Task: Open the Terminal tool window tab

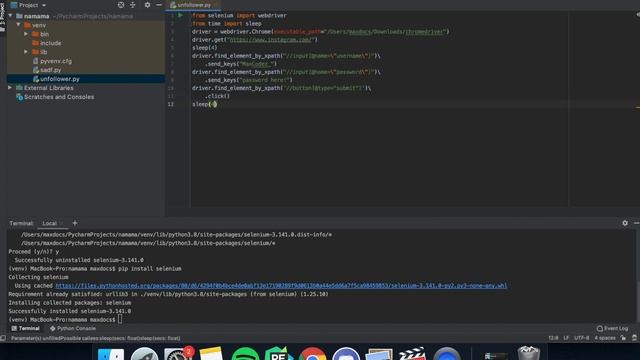Action: [x=25, y=328]
